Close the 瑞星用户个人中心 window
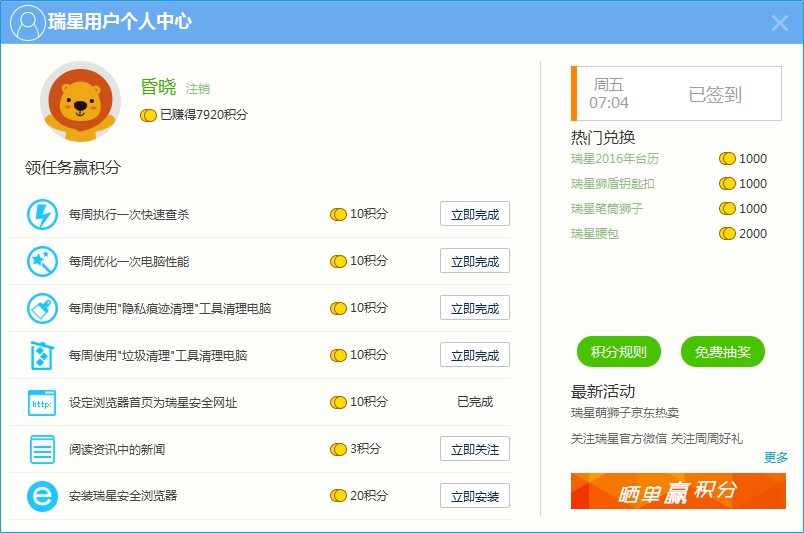Viewport: 804px width, 533px height. [x=780, y=23]
